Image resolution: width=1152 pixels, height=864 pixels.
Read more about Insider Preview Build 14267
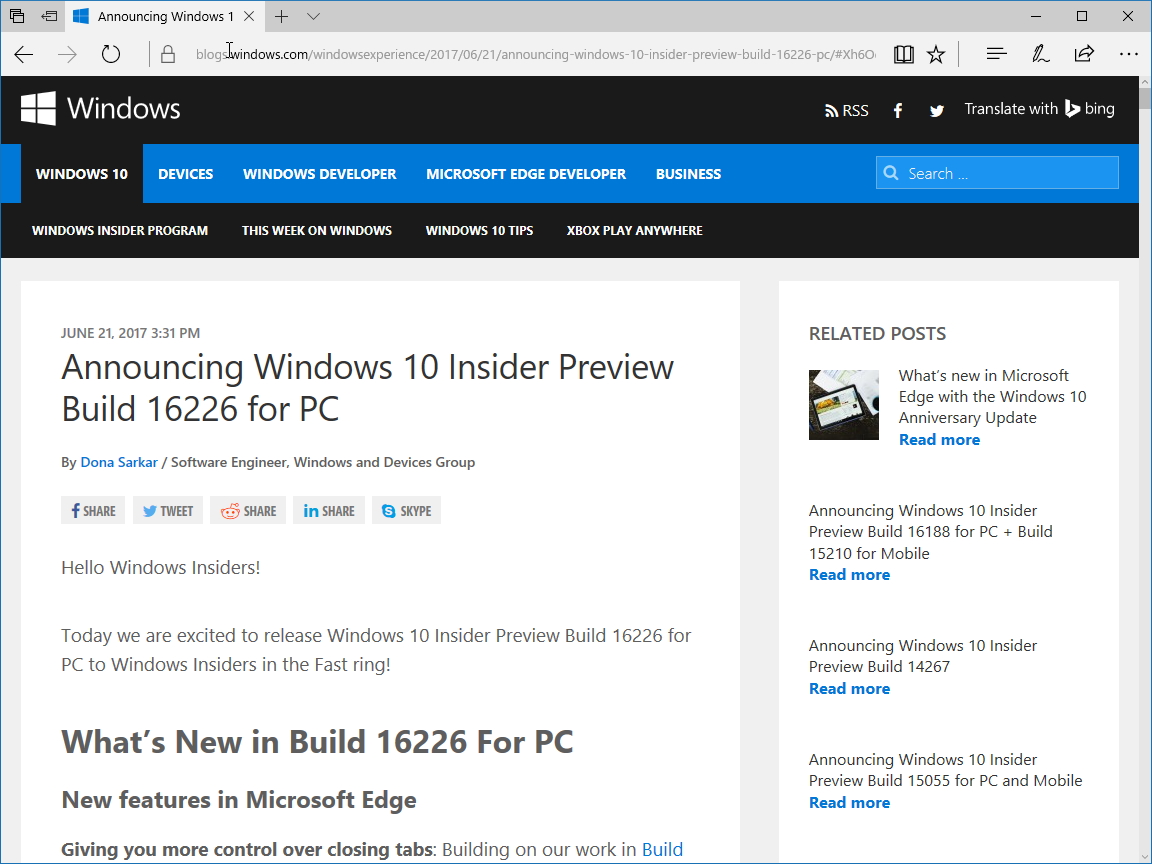849,688
